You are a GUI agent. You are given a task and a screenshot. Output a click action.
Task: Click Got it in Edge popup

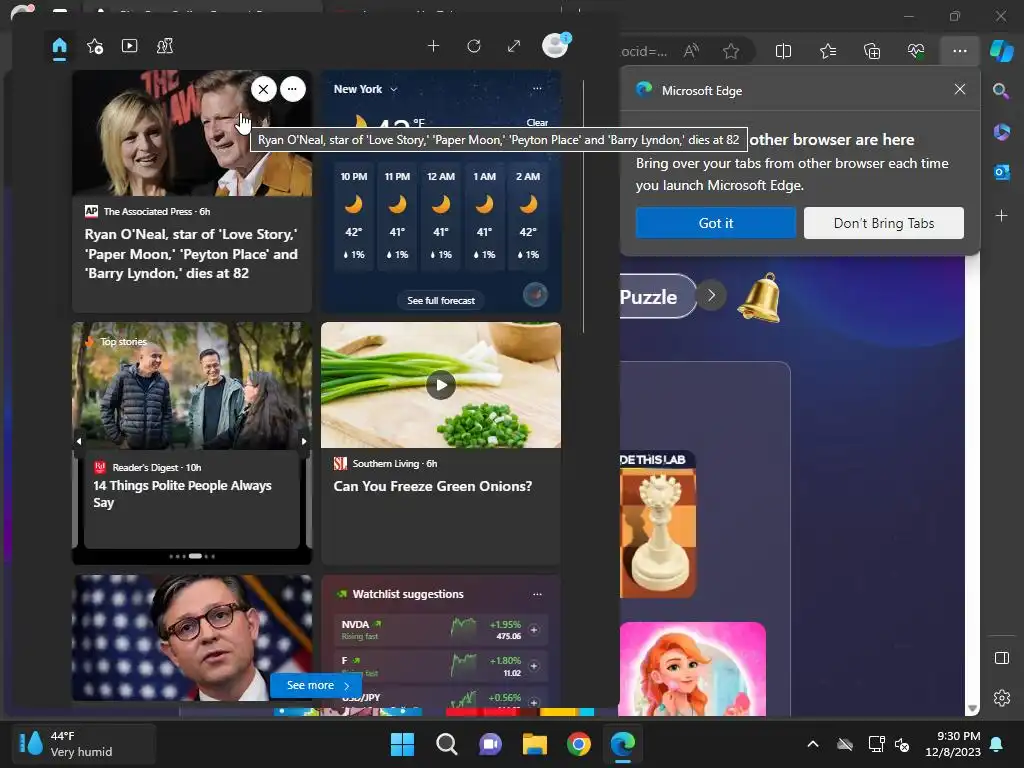pos(716,223)
